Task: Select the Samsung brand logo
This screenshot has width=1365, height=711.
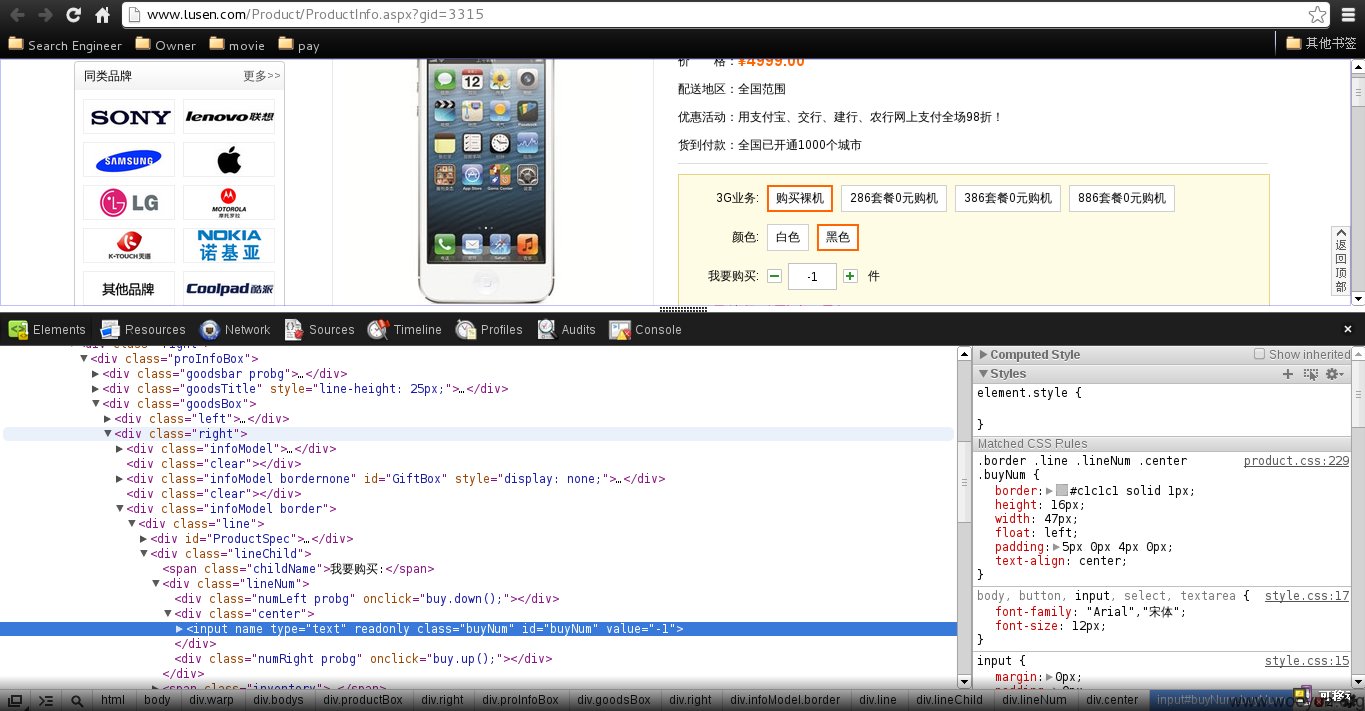Action: click(x=130, y=160)
